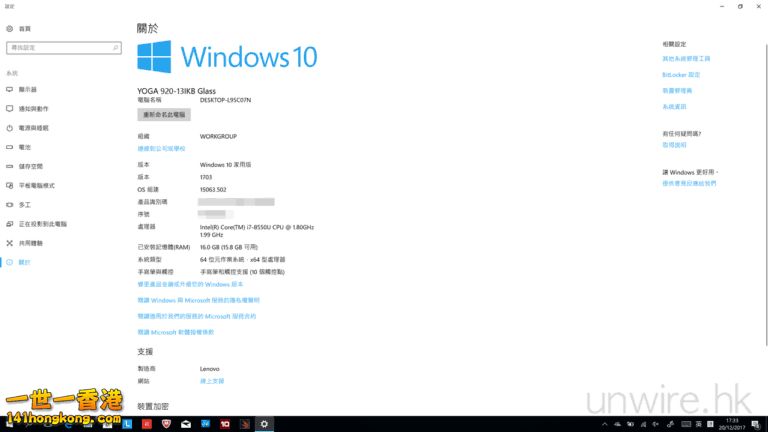Screen dimensions: 768x432
Task: Click the 英 input language indicator
Action: pos(698,424)
